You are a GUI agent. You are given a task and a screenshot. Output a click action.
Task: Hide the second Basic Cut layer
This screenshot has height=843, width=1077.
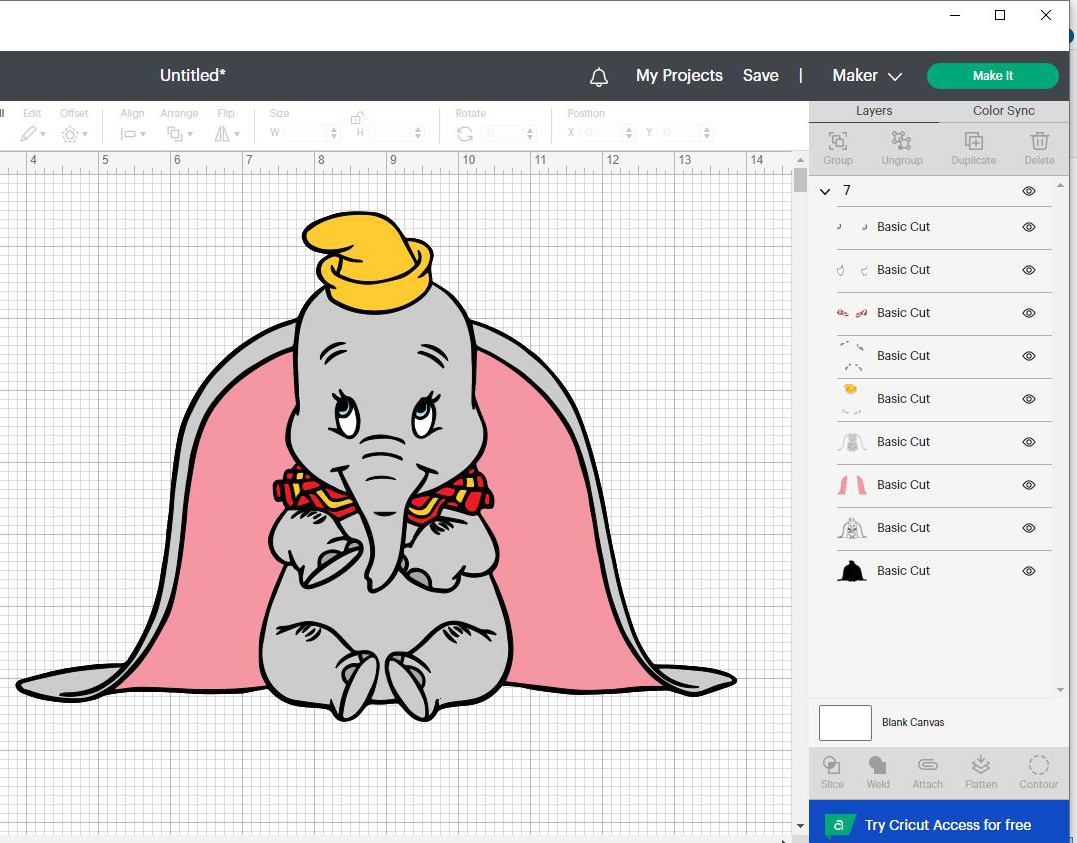[1028, 270]
